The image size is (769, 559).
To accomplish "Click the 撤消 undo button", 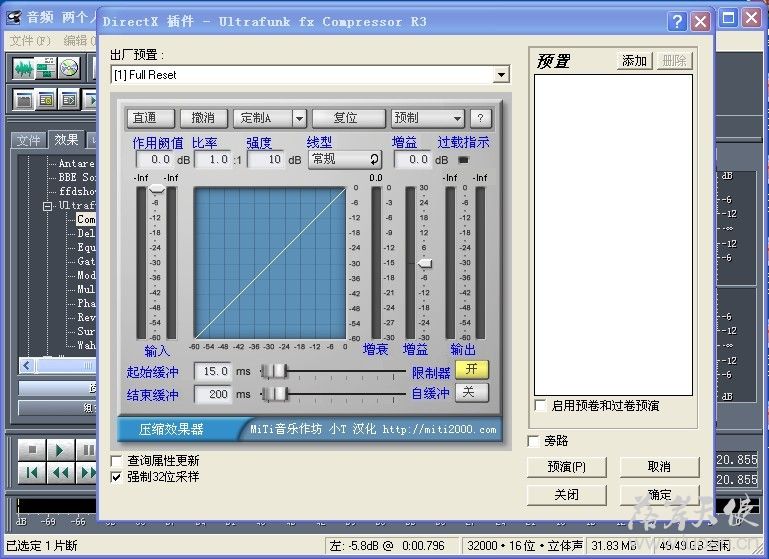I will click(x=204, y=118).
